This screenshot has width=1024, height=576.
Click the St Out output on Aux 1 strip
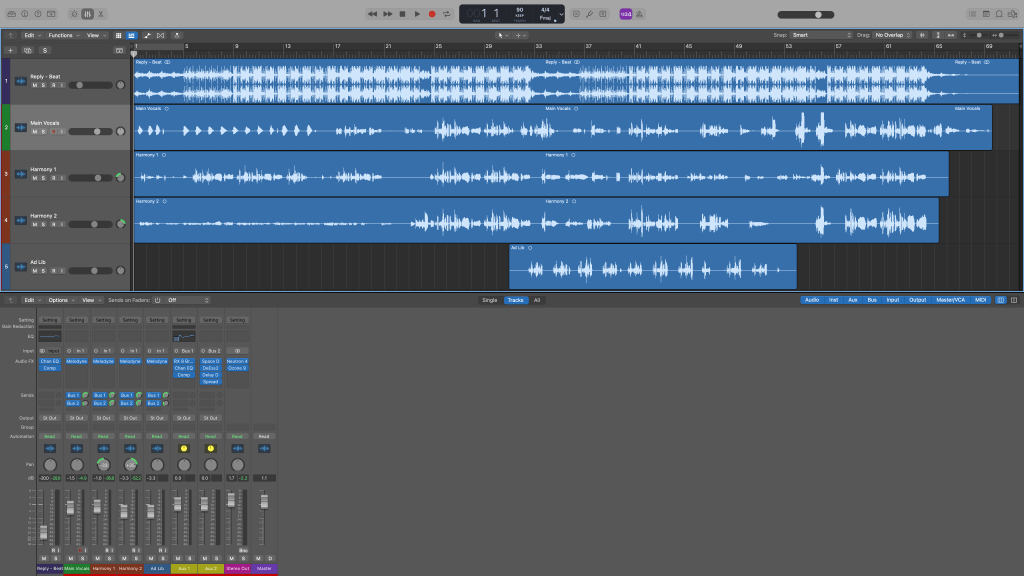[x=184, y=418]
